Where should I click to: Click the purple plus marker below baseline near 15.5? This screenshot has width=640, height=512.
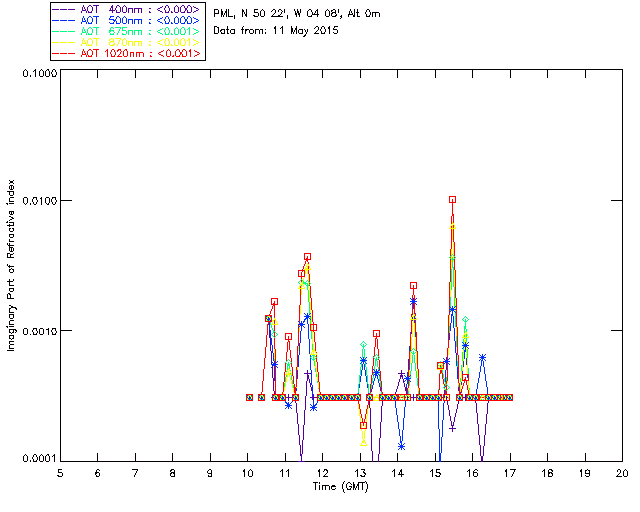pos(452,428)
